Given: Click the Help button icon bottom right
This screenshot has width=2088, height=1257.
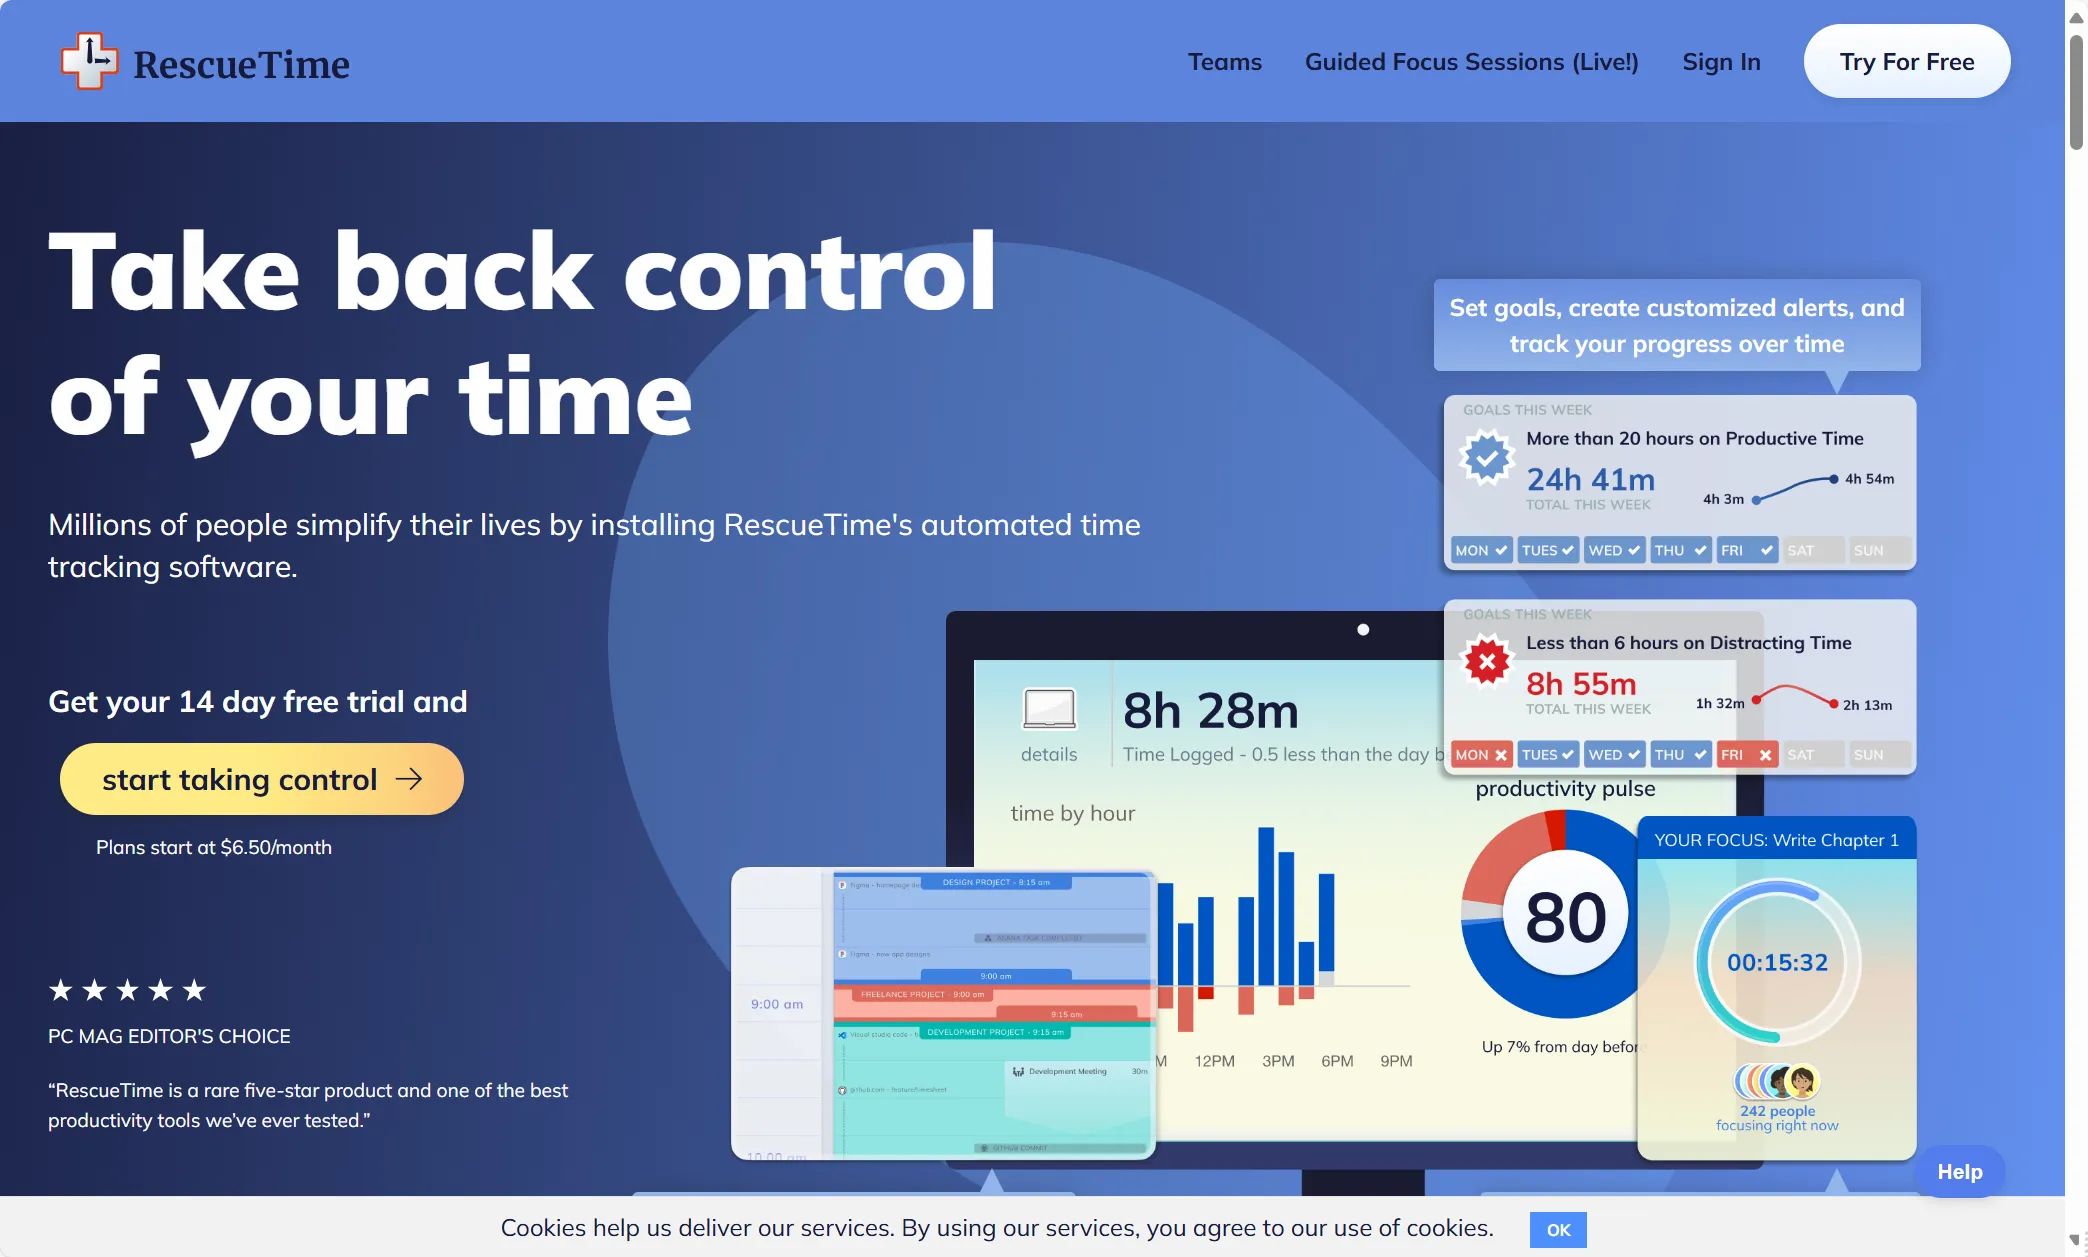Looking at the screenshot, I should (1960, 1171).
